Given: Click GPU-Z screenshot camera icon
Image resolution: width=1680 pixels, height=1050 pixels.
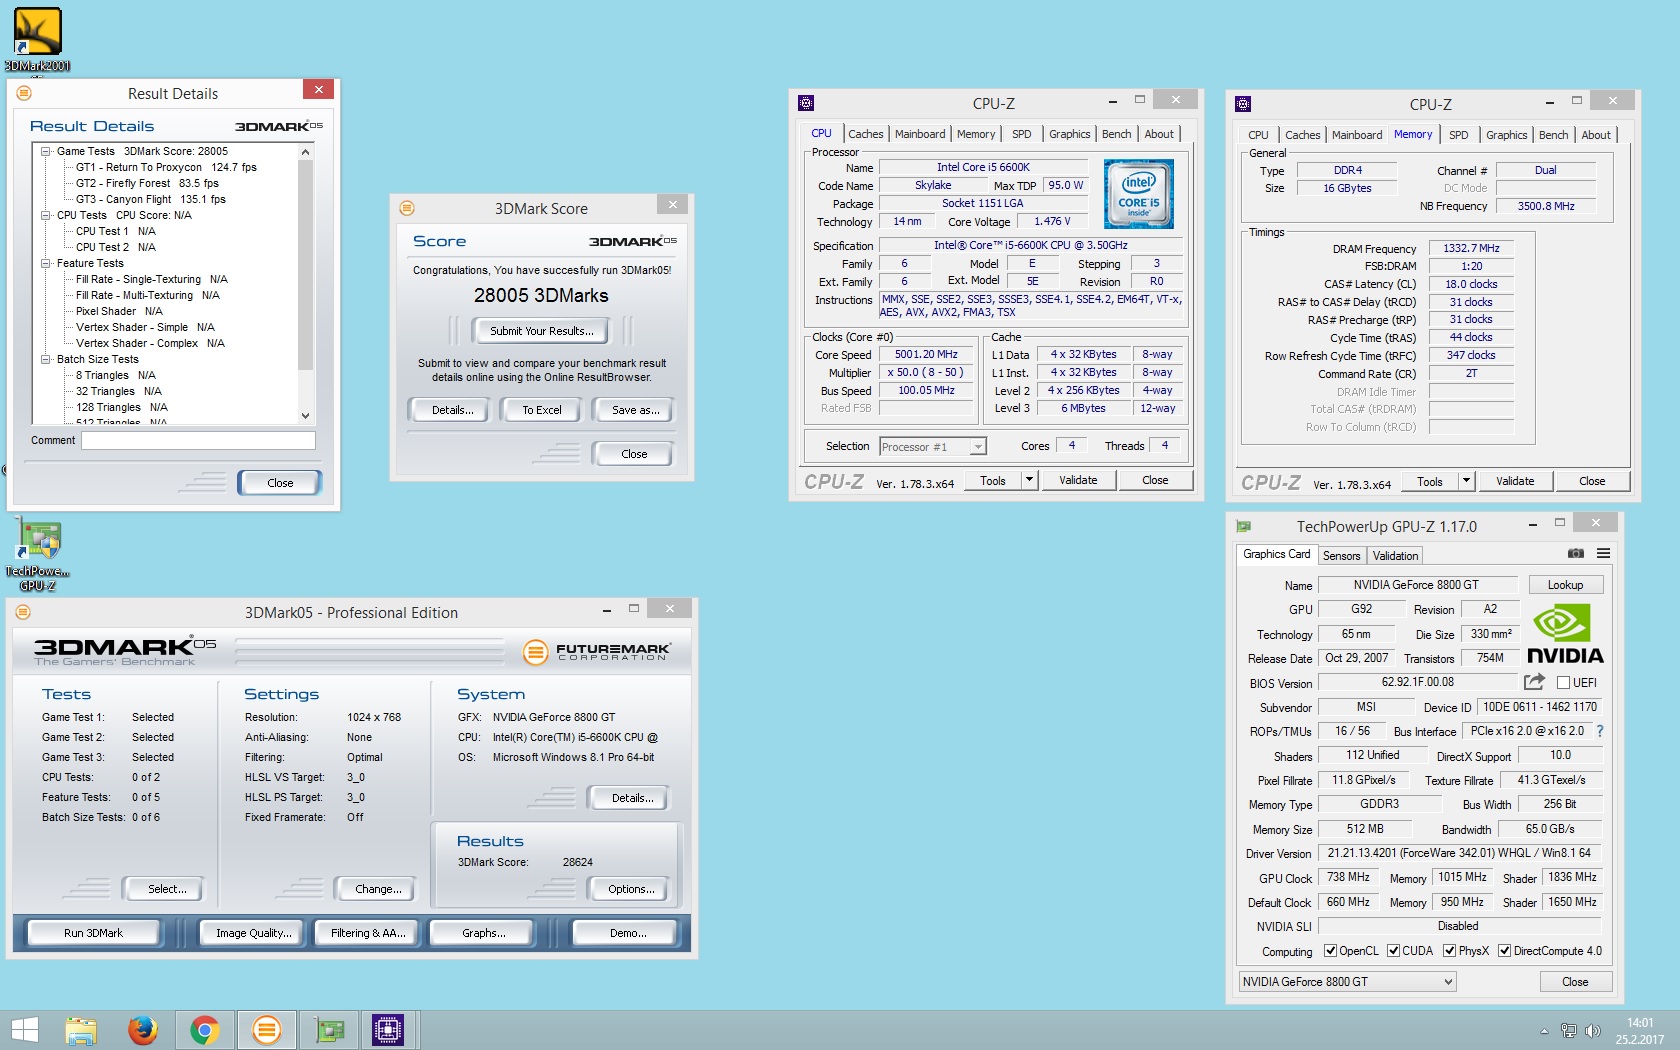Looking at the screenshot, I should (1576, 554).
